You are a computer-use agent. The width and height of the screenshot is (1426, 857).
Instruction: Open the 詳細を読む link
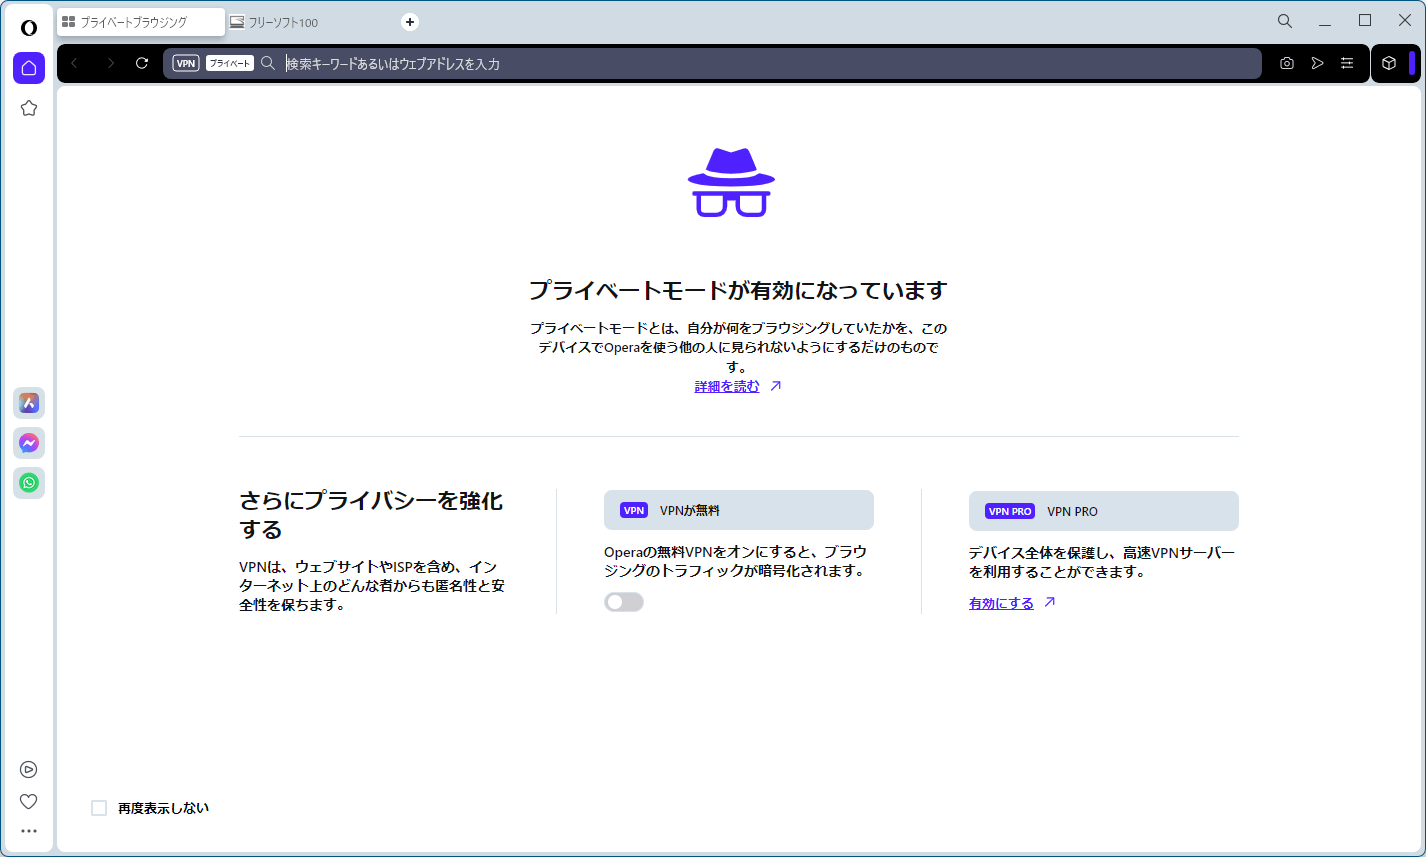(727, 386)
